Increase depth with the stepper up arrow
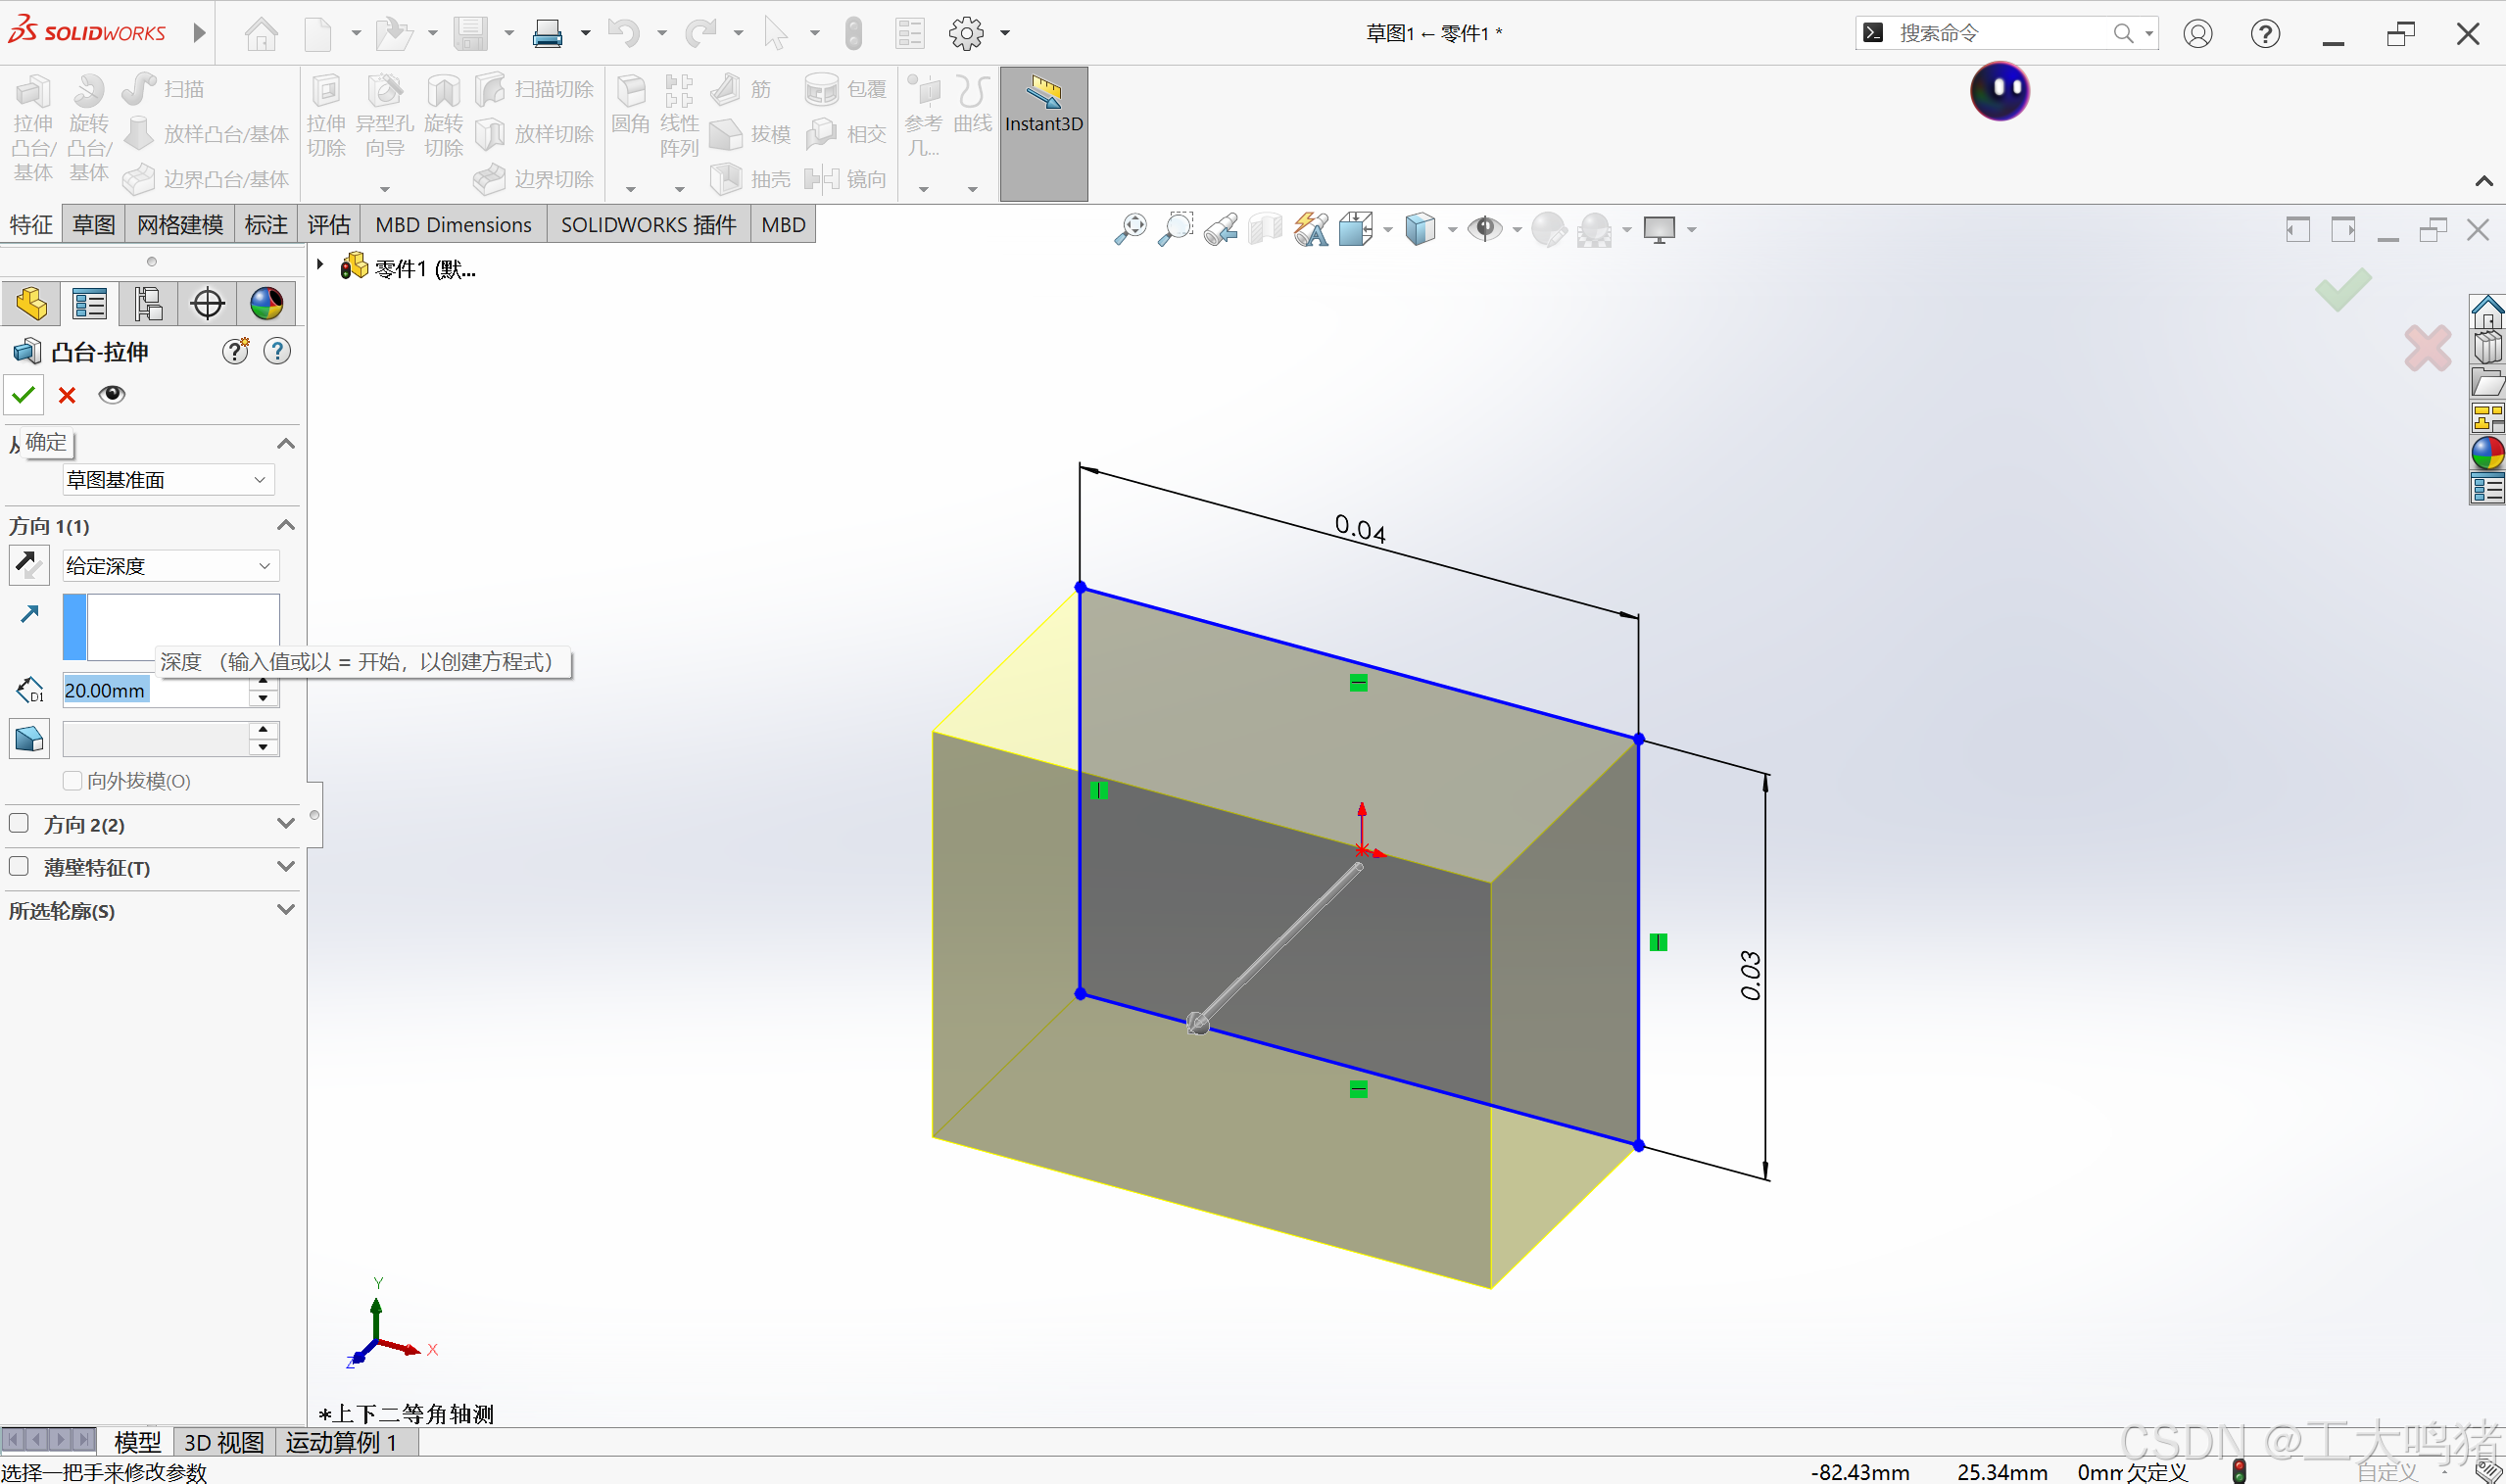 coord(263,682)
